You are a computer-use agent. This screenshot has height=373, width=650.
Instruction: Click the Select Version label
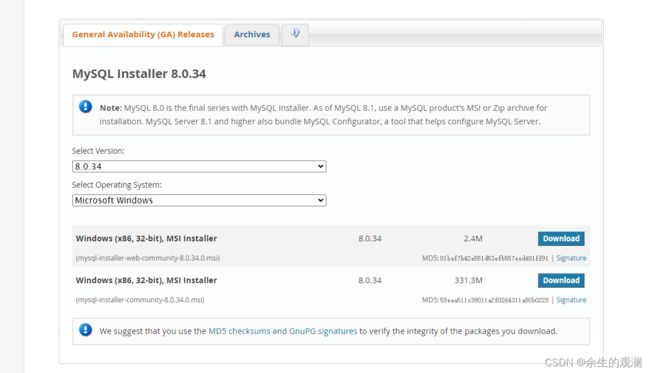pos(98,151)
